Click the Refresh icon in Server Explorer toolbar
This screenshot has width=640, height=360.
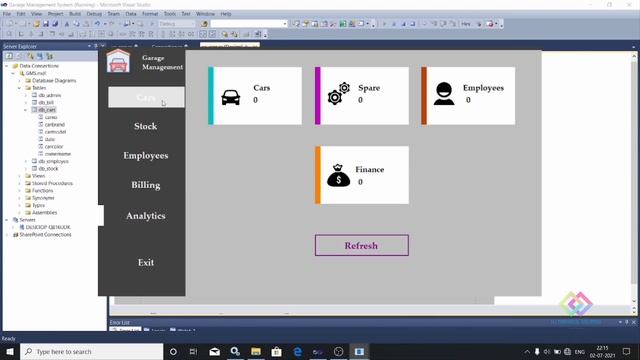pos(9,56)
